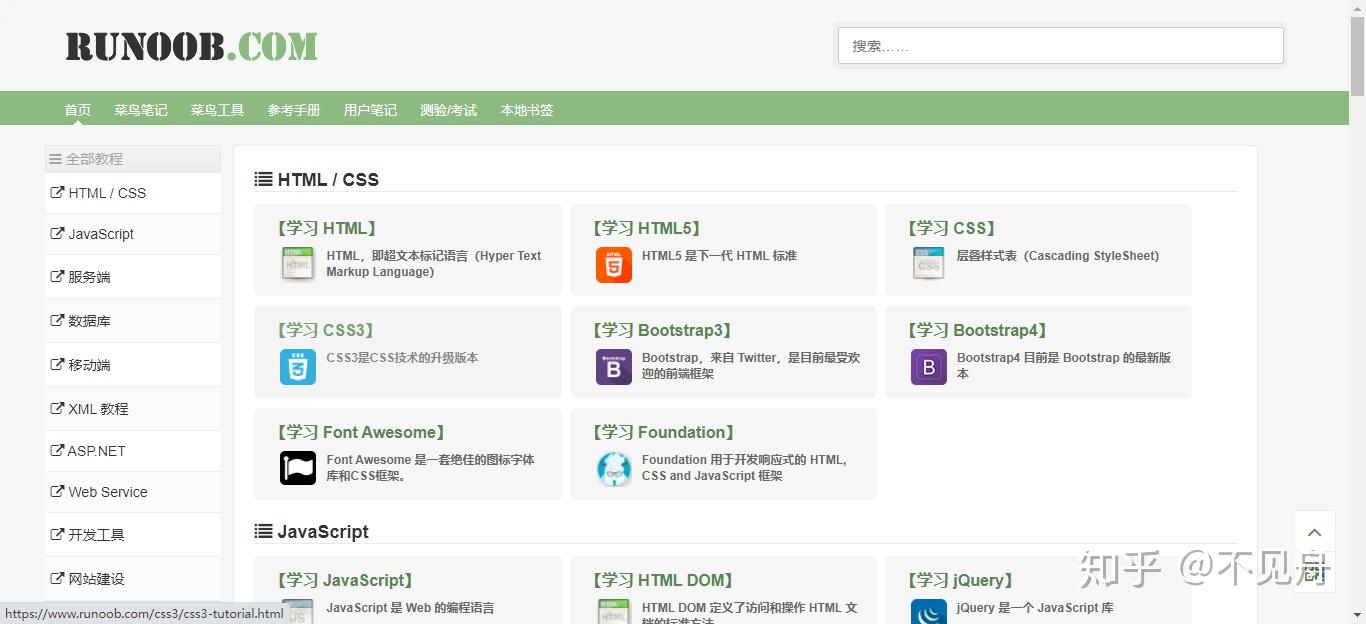This screenshot has height=624, width=1366.
Task: Click external-link icon beside Web Service
Action: [57, 492]
